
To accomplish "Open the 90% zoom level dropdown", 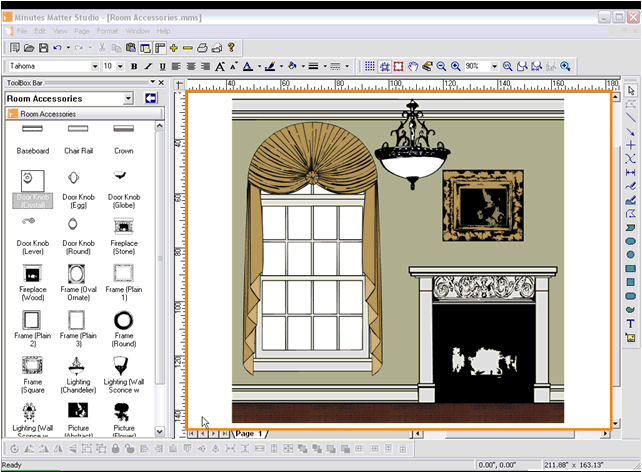I will click(494, 66).
